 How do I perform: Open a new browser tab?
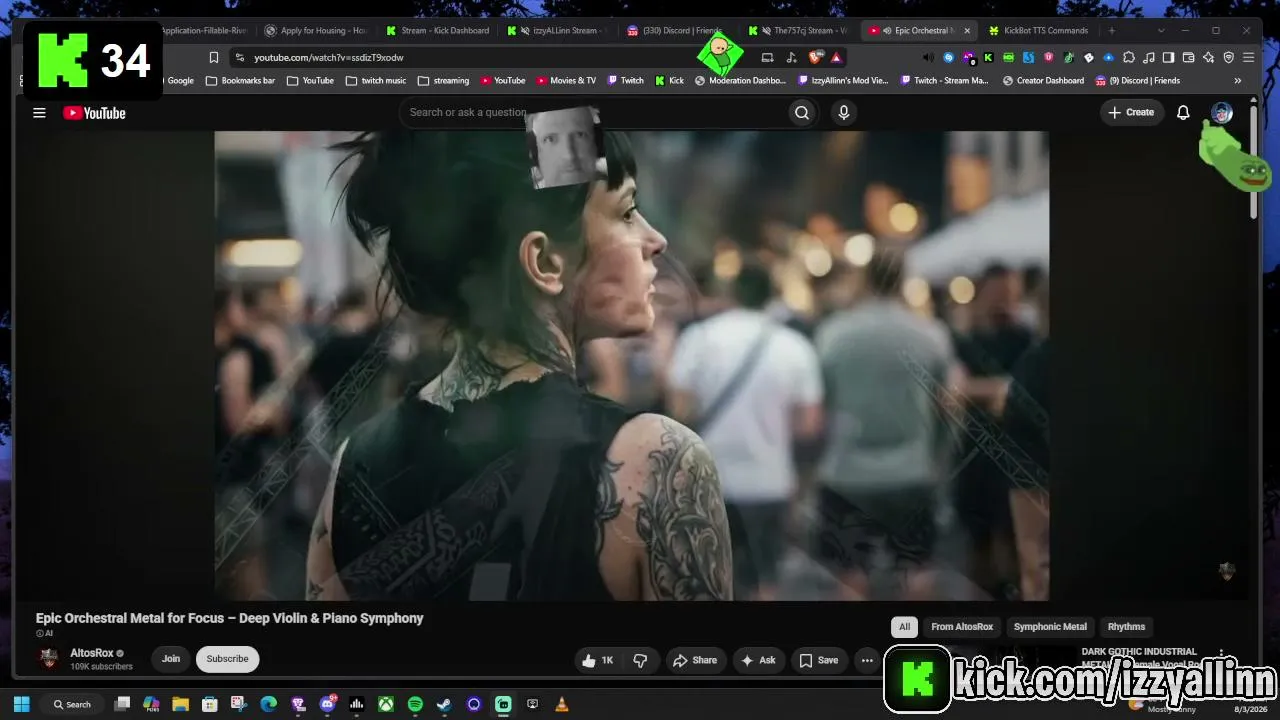pos(1111,31)
